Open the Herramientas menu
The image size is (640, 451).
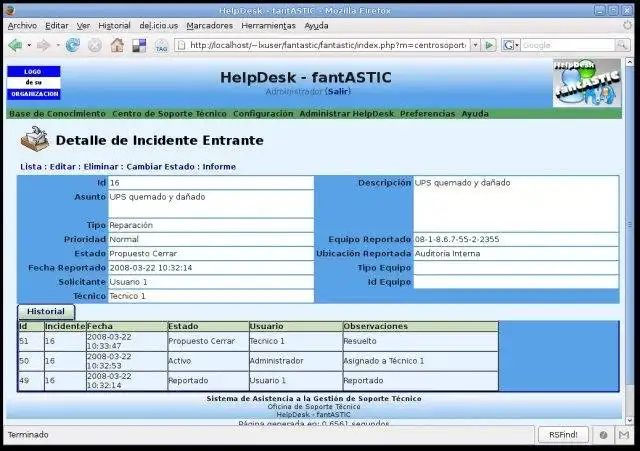click(x=268, y=26)
